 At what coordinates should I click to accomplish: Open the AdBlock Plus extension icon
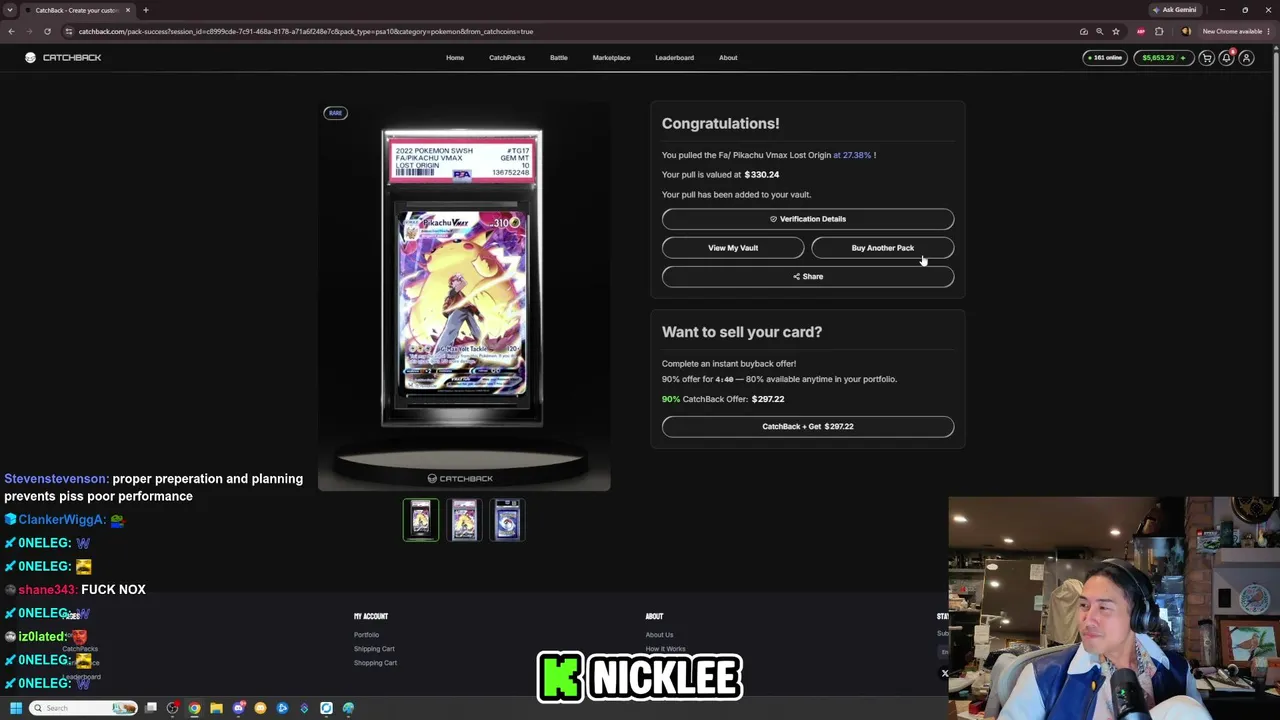1141,31
